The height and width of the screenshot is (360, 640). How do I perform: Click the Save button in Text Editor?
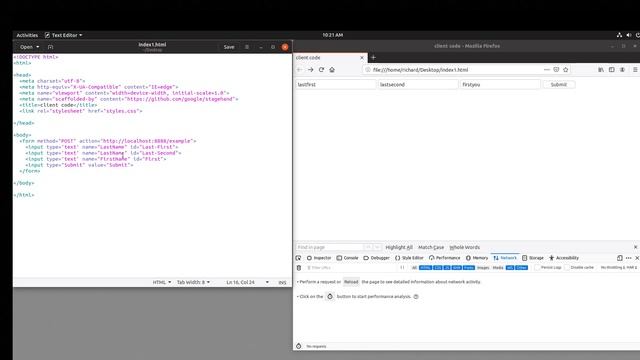point(229,47)
